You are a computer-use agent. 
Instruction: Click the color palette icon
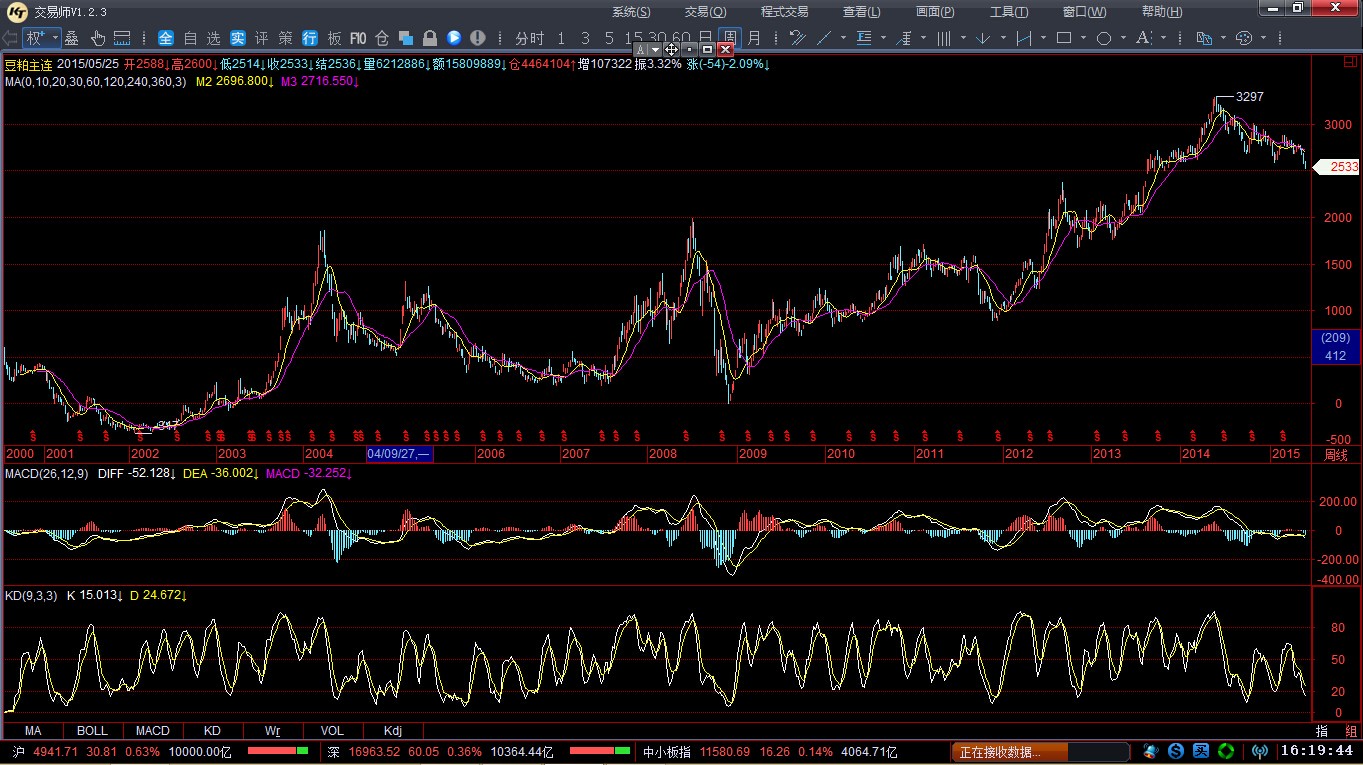tap(1244, 38)
